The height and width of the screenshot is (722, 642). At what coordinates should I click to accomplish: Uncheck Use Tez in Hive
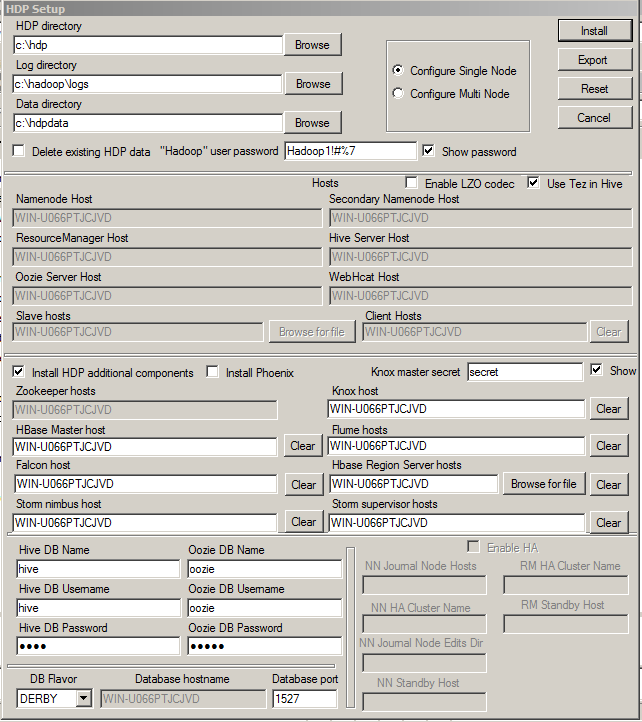click(533, 183)
